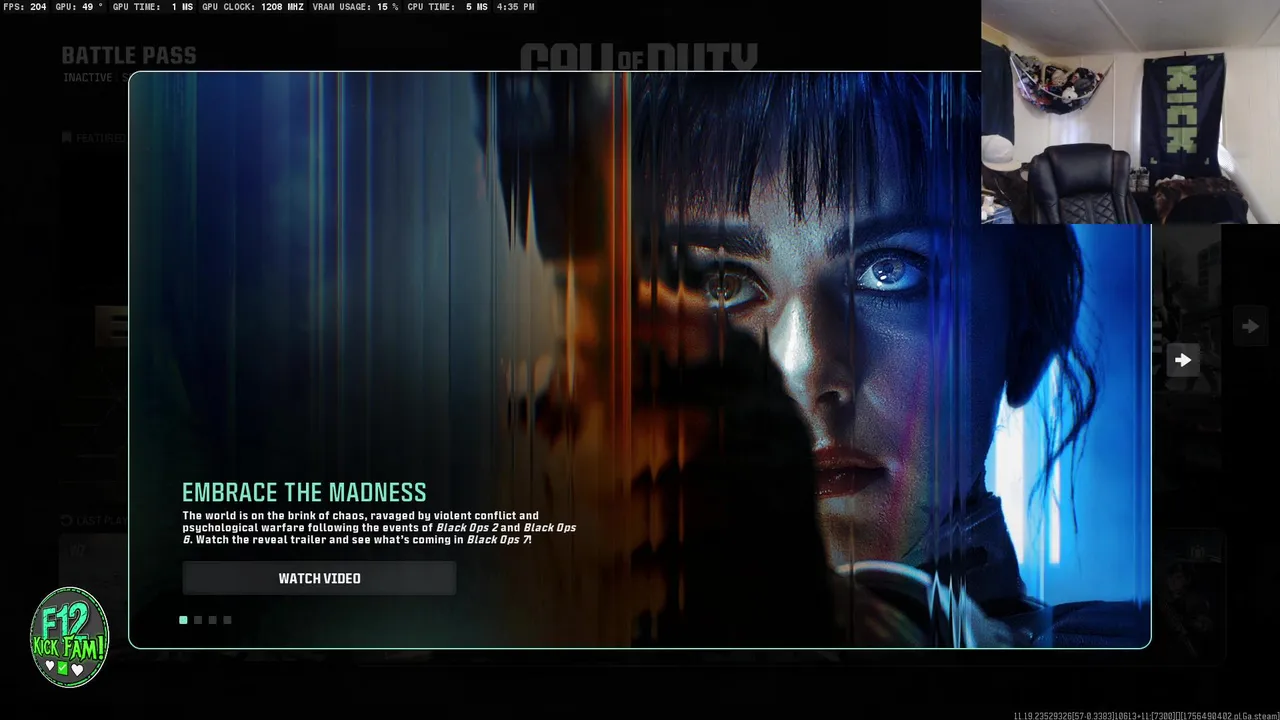1280x720 pixels.
Task: Click the F12 Kick Fam badge overlay
Action: coord(69,638)
